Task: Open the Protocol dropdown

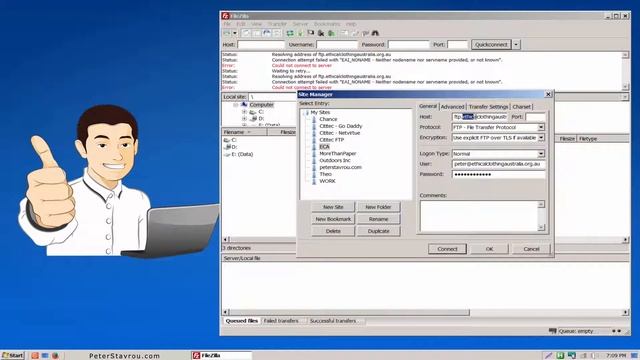Action: (541, 127)
